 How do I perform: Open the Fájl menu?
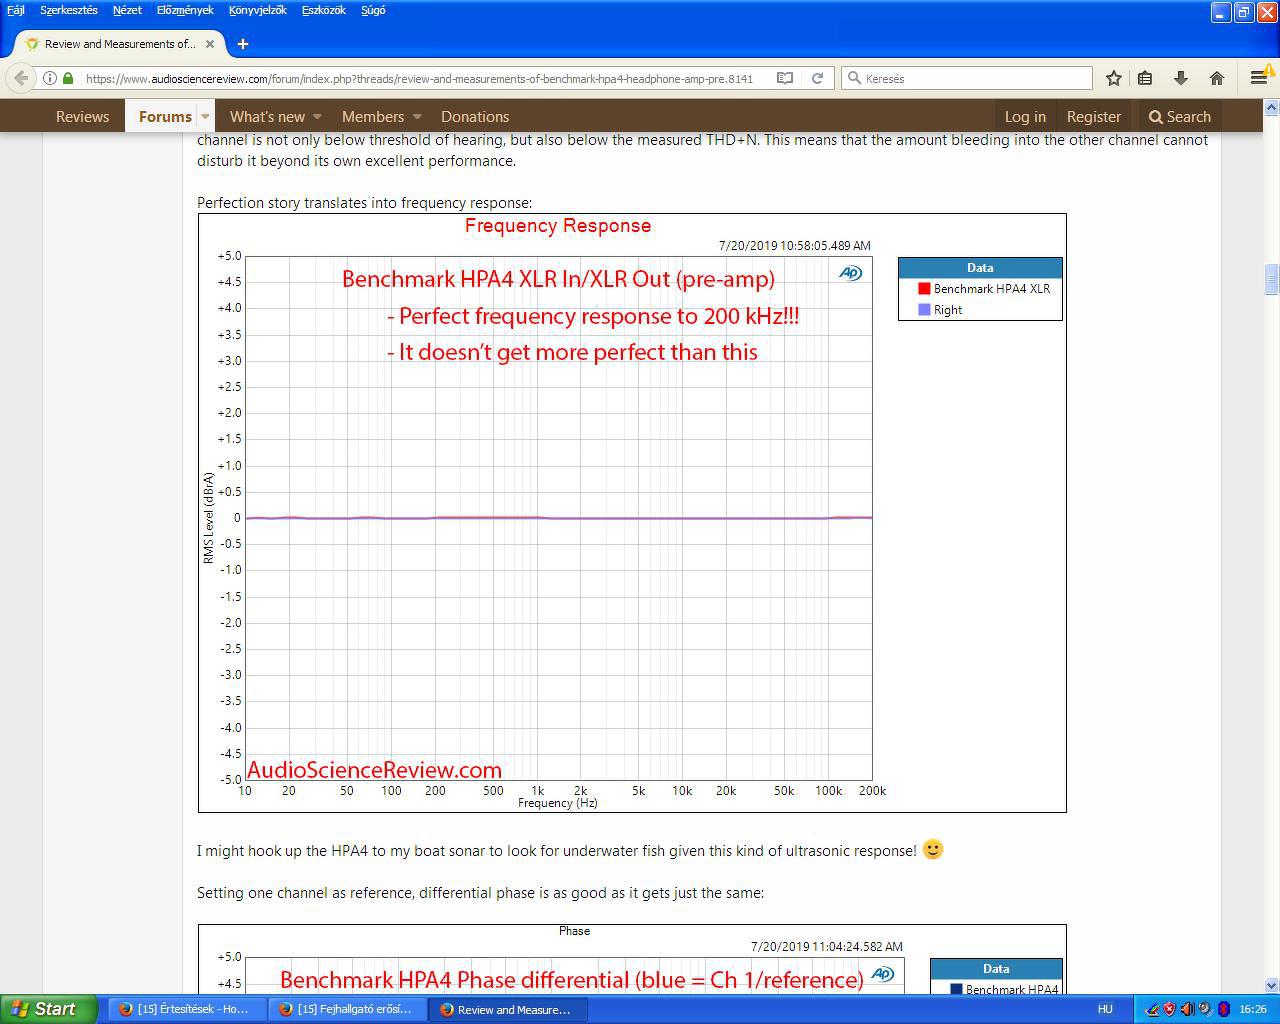16,10
